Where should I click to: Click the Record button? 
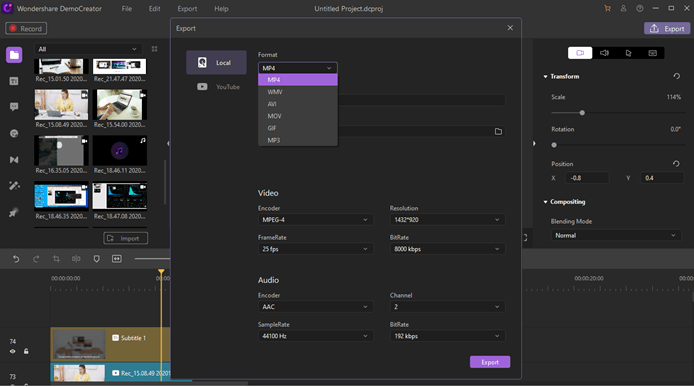(x=26, y=28)
